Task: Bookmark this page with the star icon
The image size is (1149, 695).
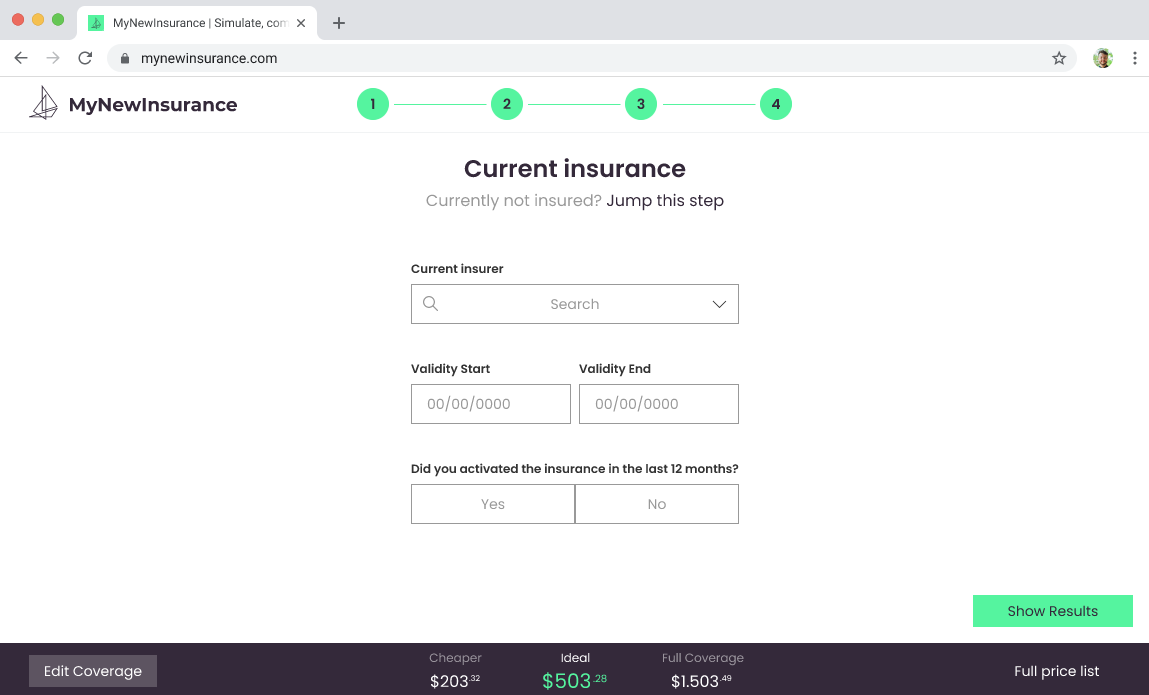Action: coord(1059,58)
